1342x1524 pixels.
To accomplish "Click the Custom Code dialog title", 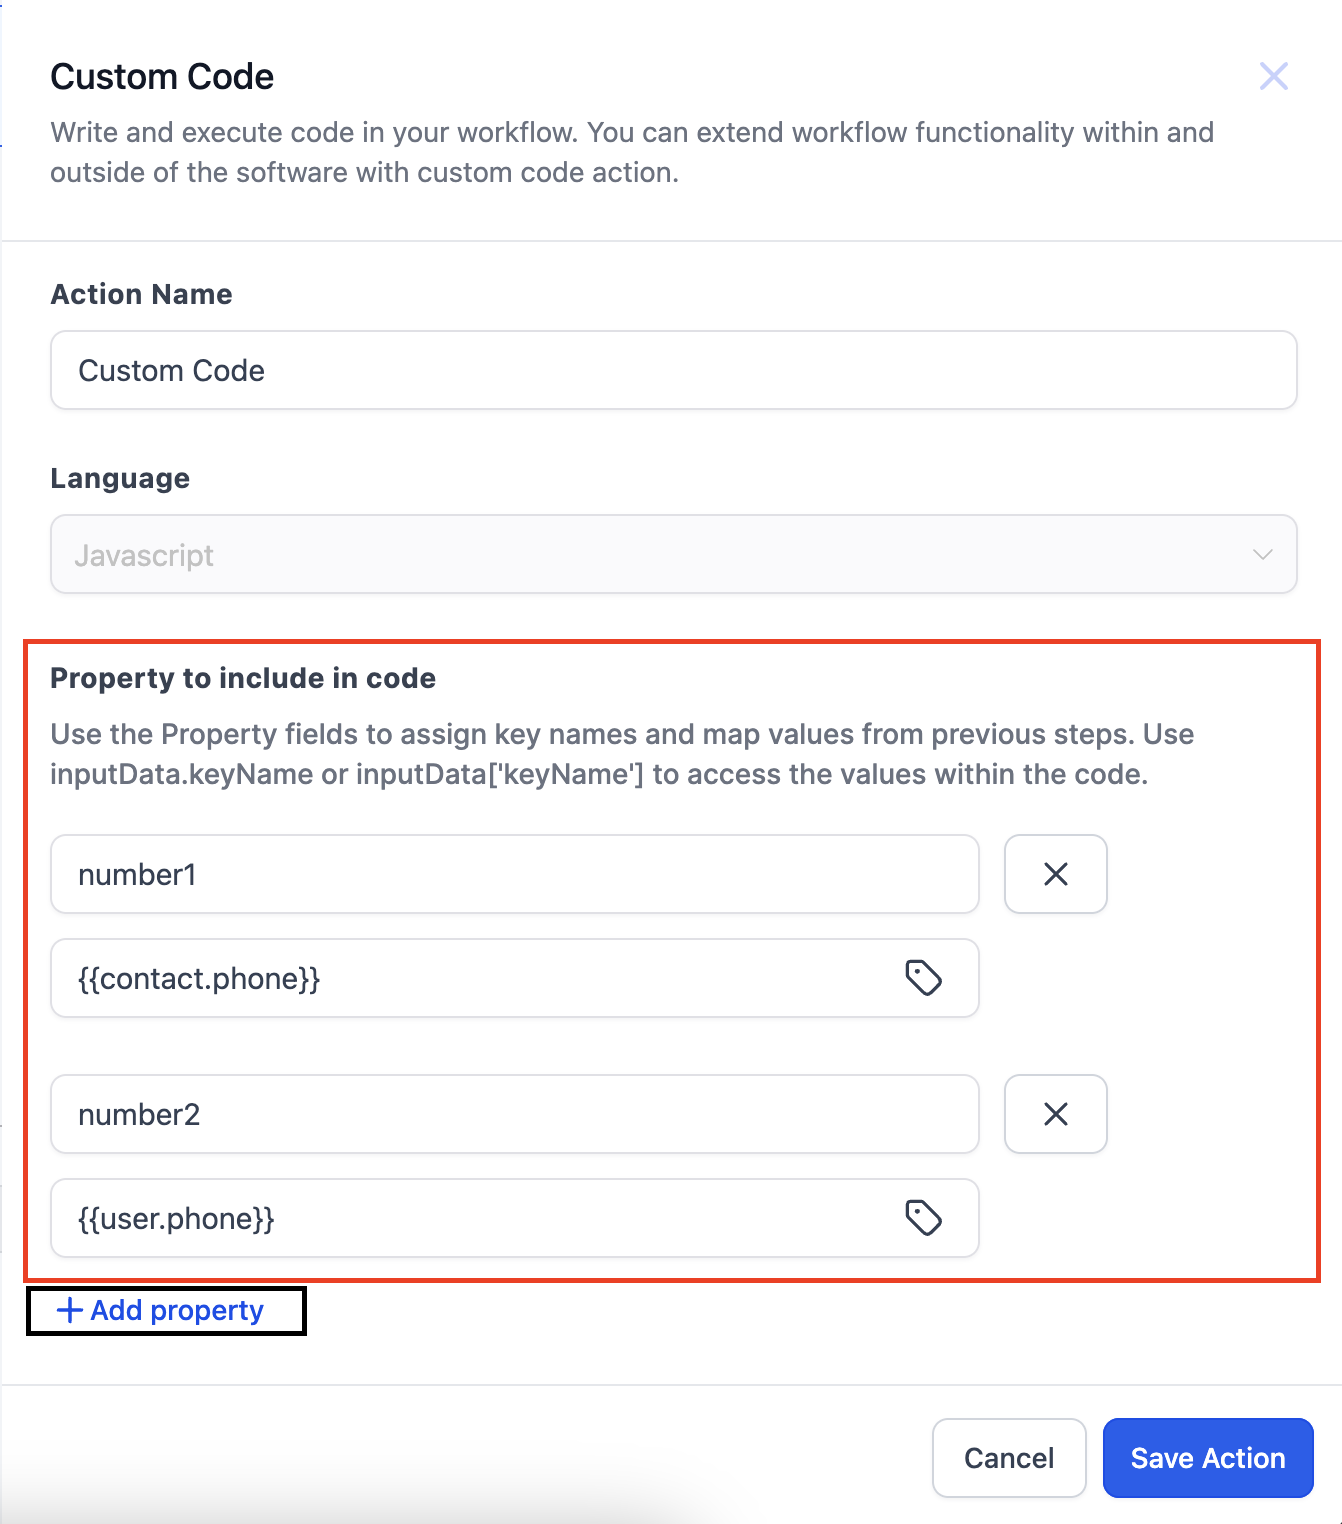I will (162, 77).
